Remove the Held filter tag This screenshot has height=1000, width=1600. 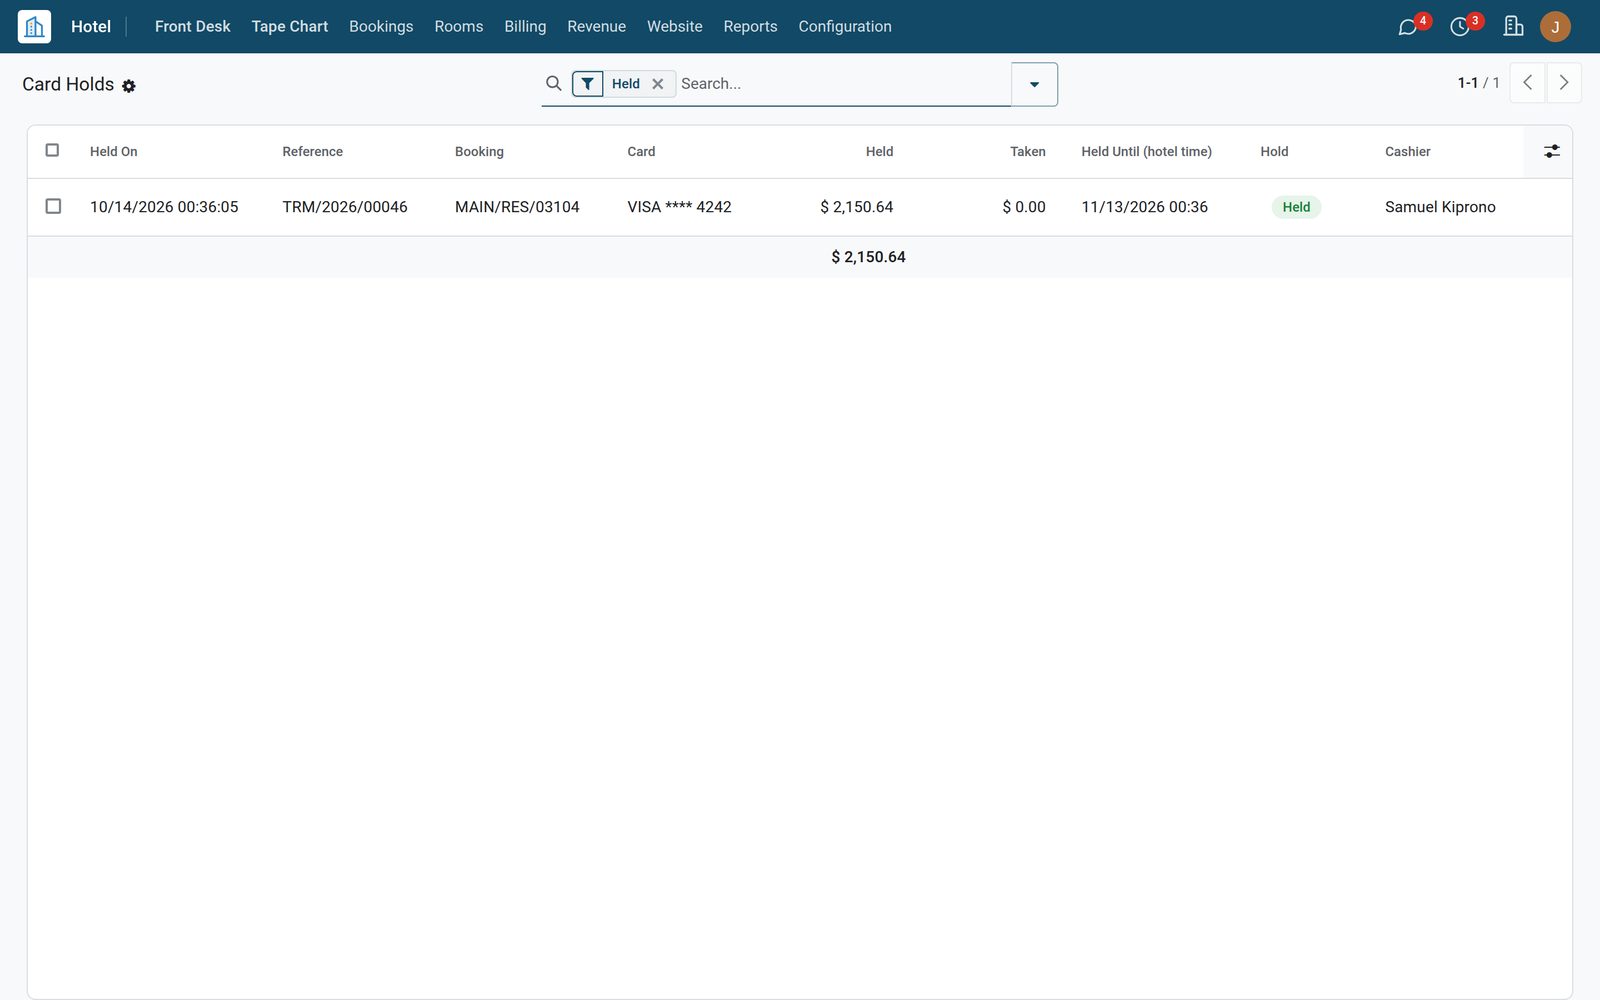point(658,84)
